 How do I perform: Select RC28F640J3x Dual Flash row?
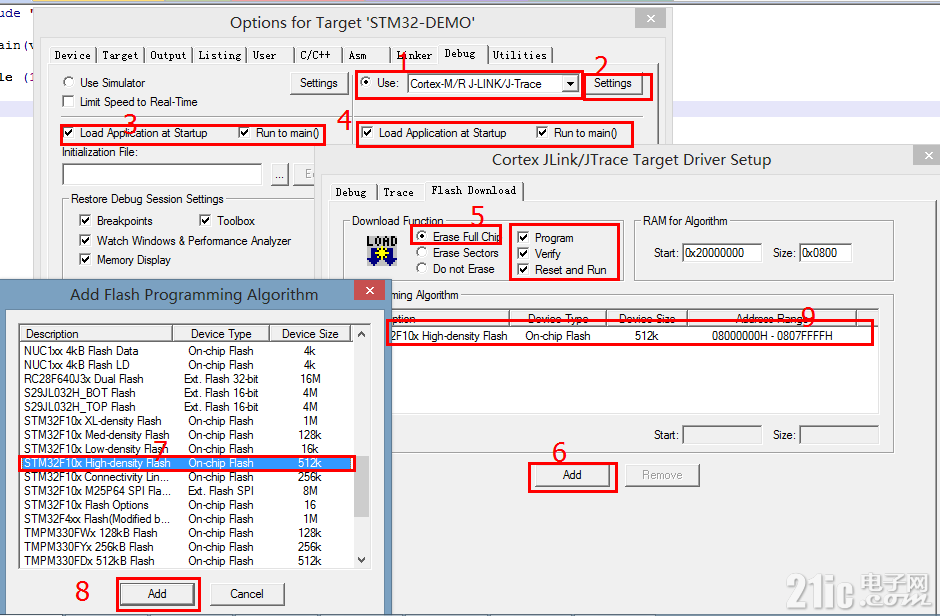coord(186,379)
